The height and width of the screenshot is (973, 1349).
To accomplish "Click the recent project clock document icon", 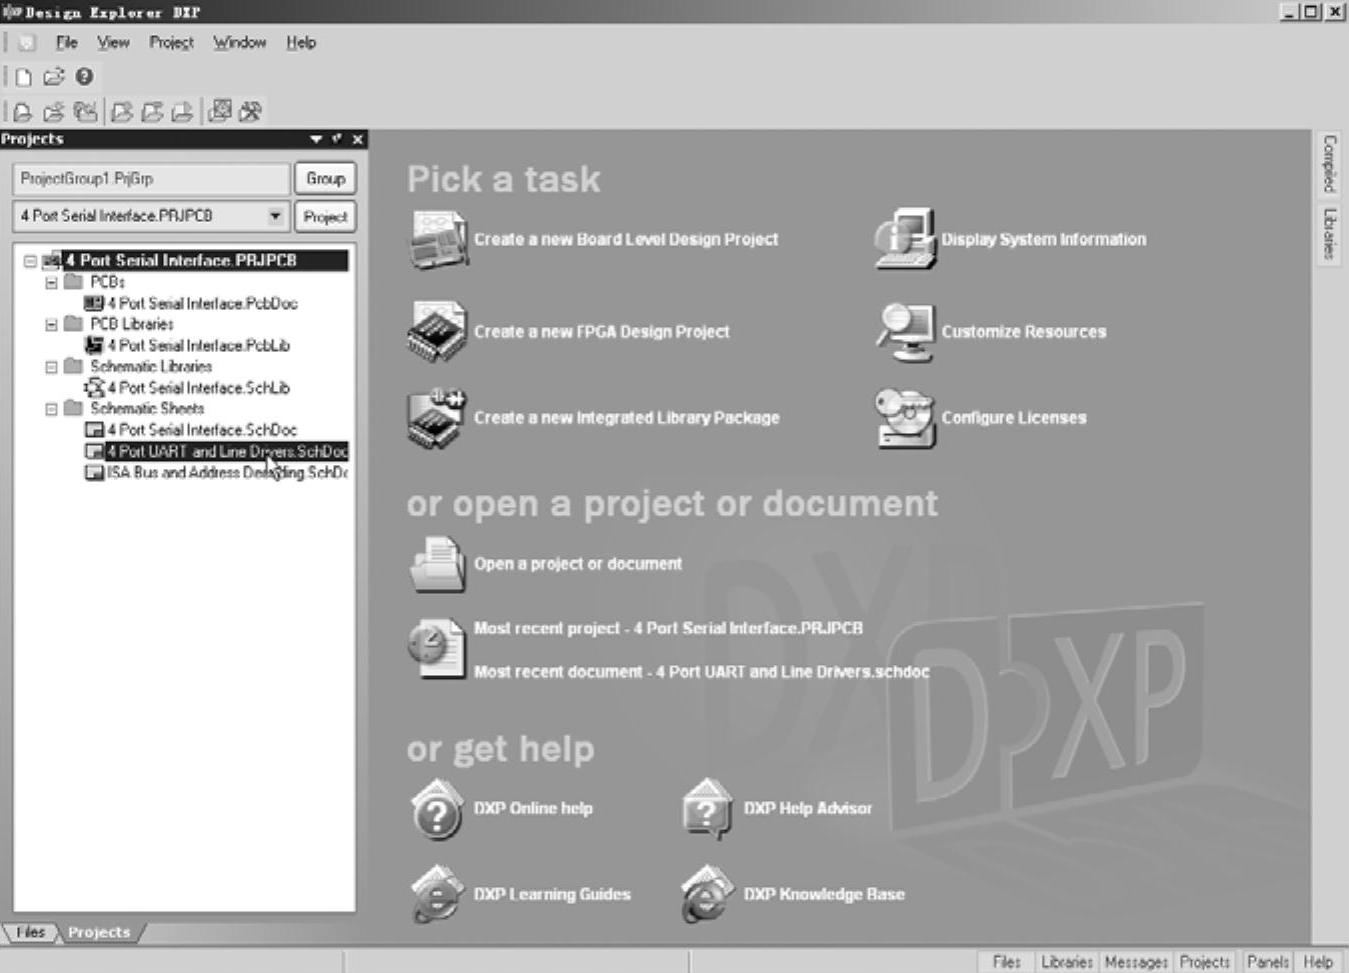I will [x=436, y=649].
